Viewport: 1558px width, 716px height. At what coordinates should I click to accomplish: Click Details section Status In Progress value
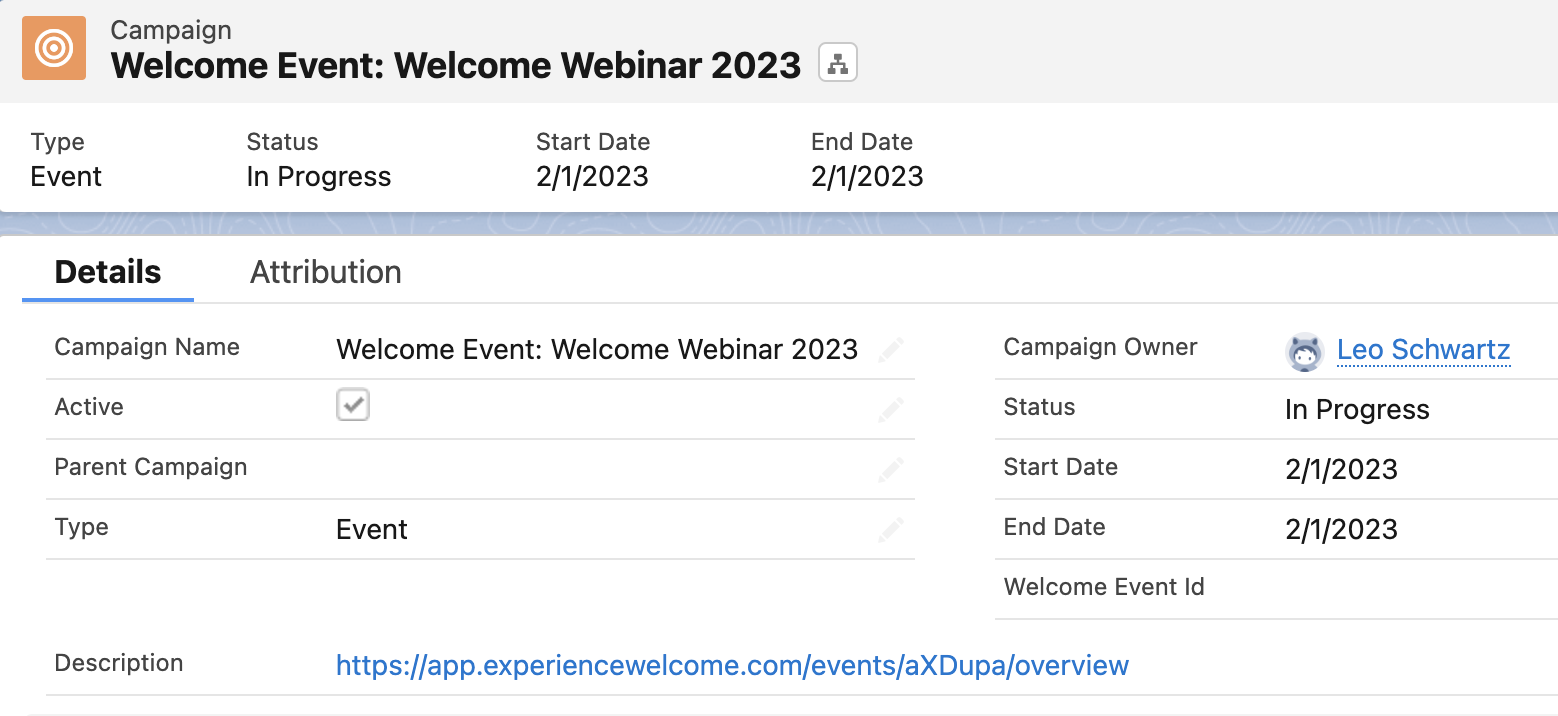coord(1357,410)
